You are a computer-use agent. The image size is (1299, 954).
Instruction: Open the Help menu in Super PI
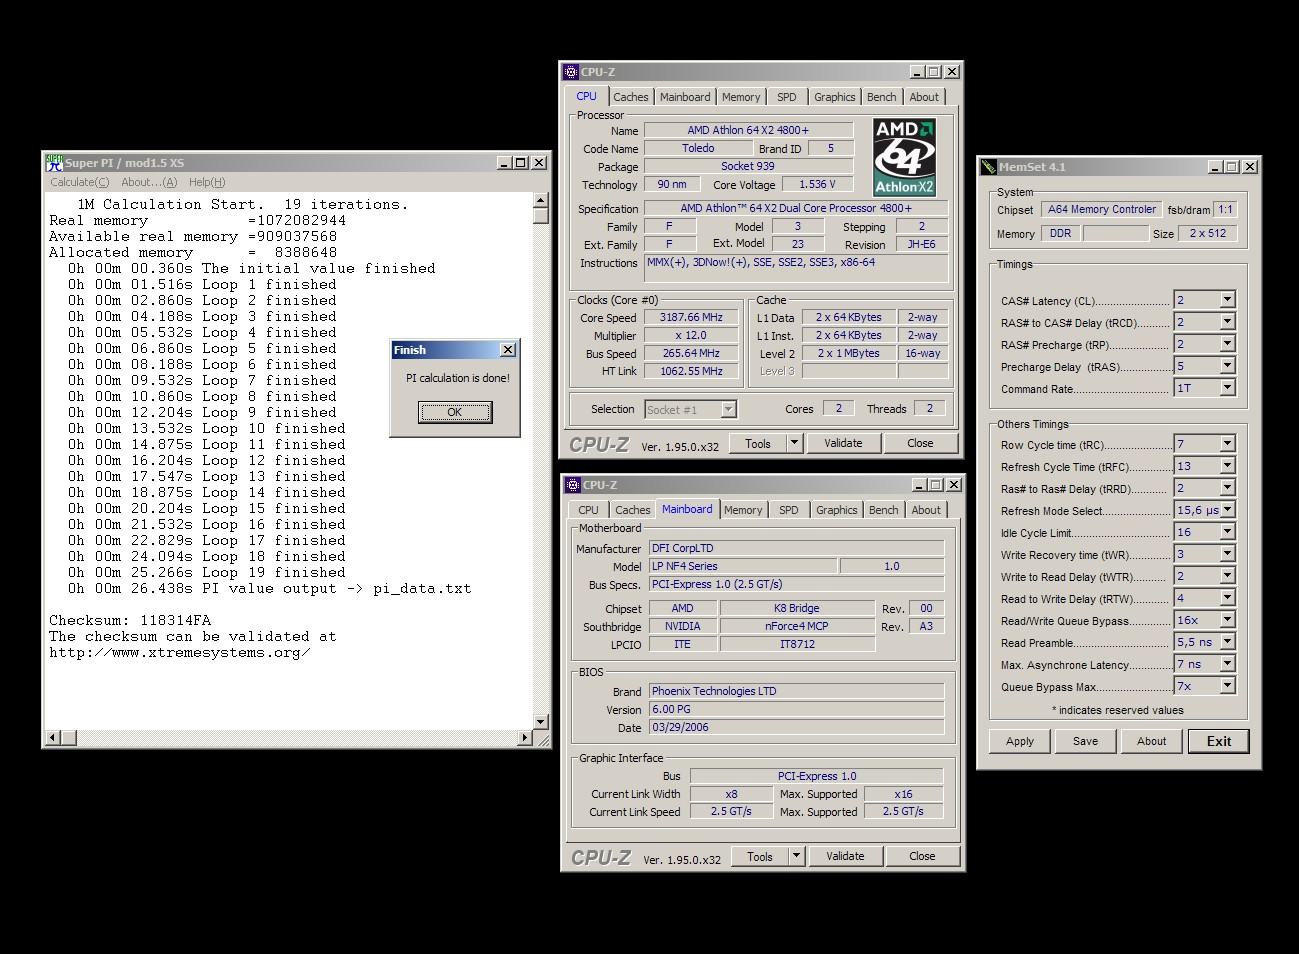pyautogui.click(x=207, y=182)
